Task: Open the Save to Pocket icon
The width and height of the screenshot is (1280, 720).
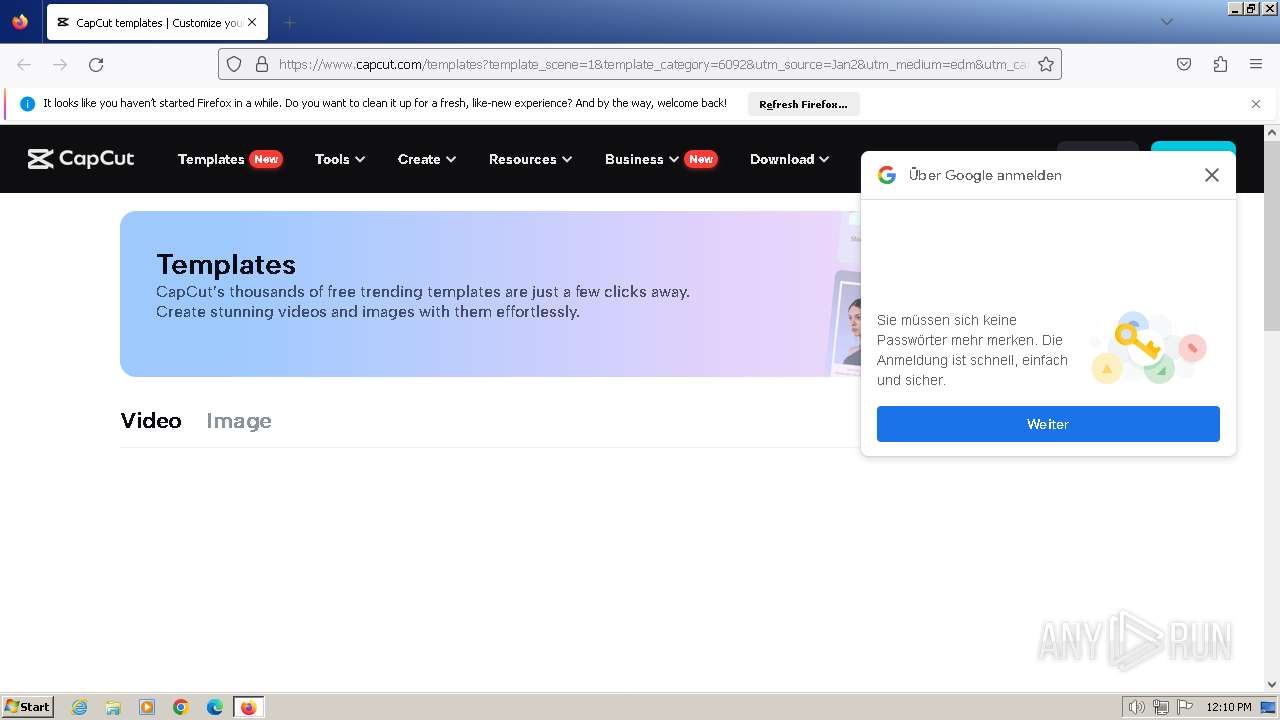Action: pyautogui.click(x=1184, y=64)
